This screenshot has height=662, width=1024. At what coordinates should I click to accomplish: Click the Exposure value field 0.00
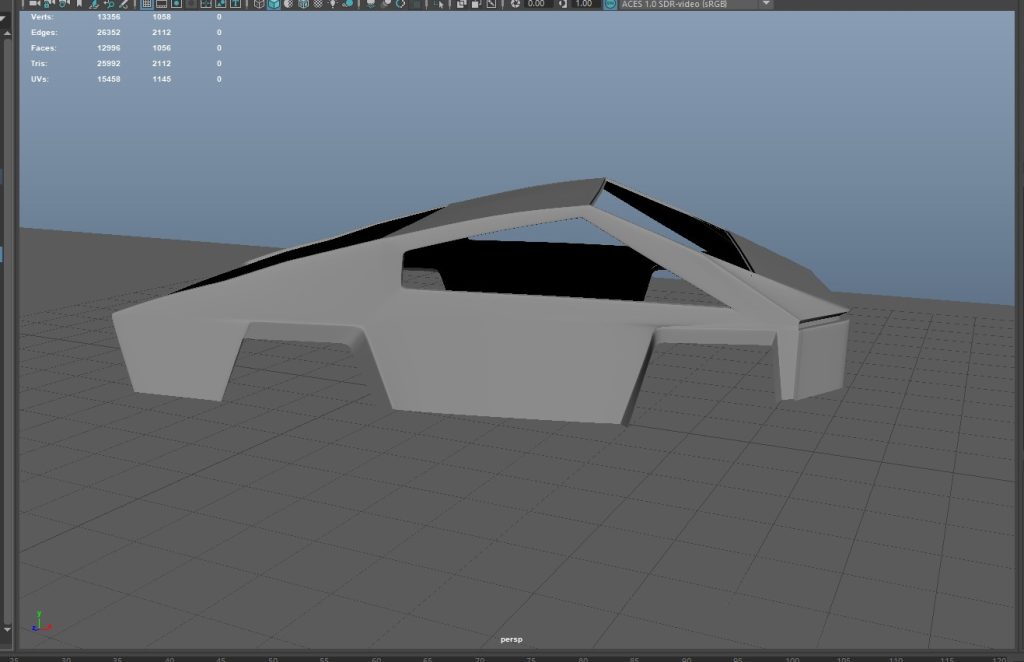[x=537, y=4]
